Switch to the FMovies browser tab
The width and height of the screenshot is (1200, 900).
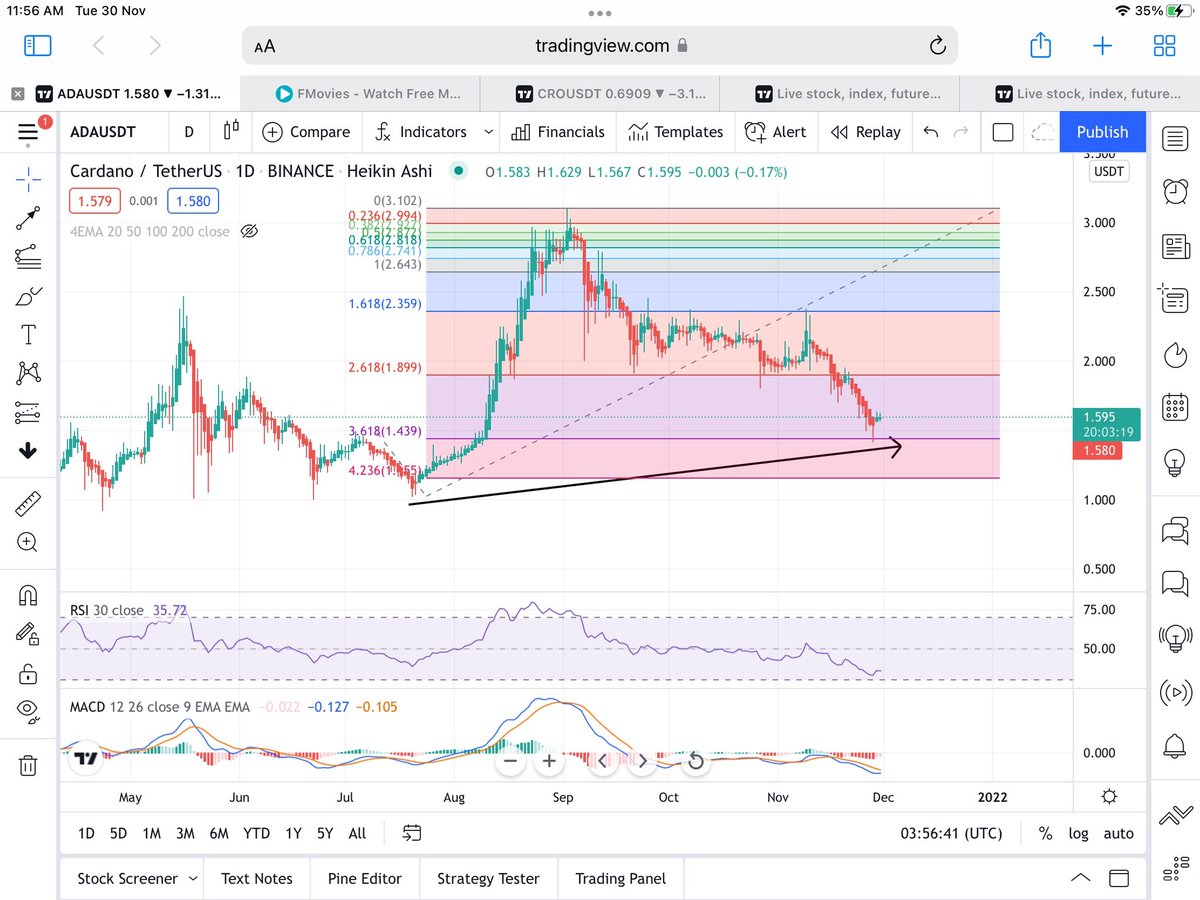point(360,94)
